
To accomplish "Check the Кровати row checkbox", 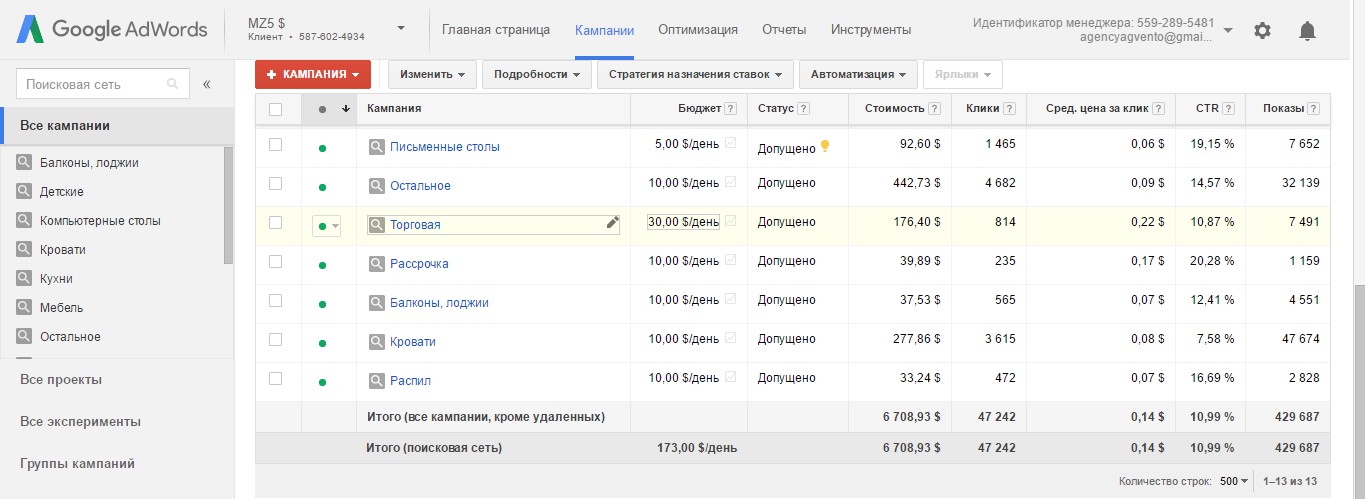I will pyautogui.click(x=275, y=340).
